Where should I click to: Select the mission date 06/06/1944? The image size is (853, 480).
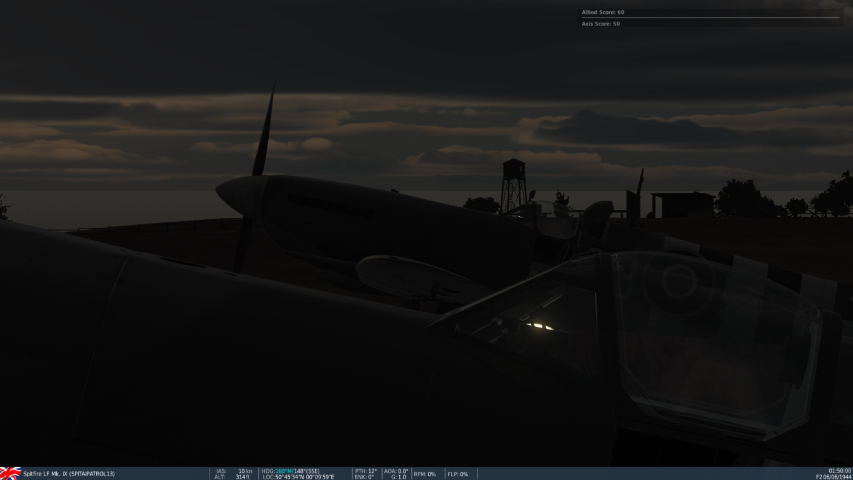point(834,477)
